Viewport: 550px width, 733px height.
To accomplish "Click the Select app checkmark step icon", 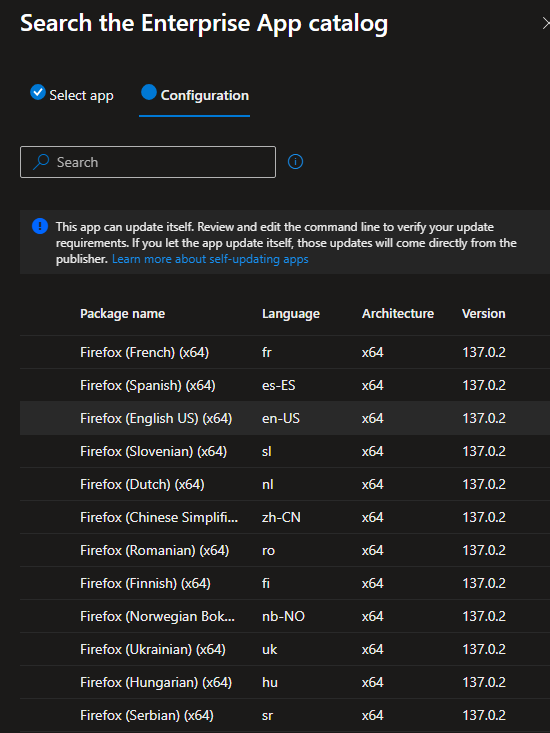I will 38,92.
